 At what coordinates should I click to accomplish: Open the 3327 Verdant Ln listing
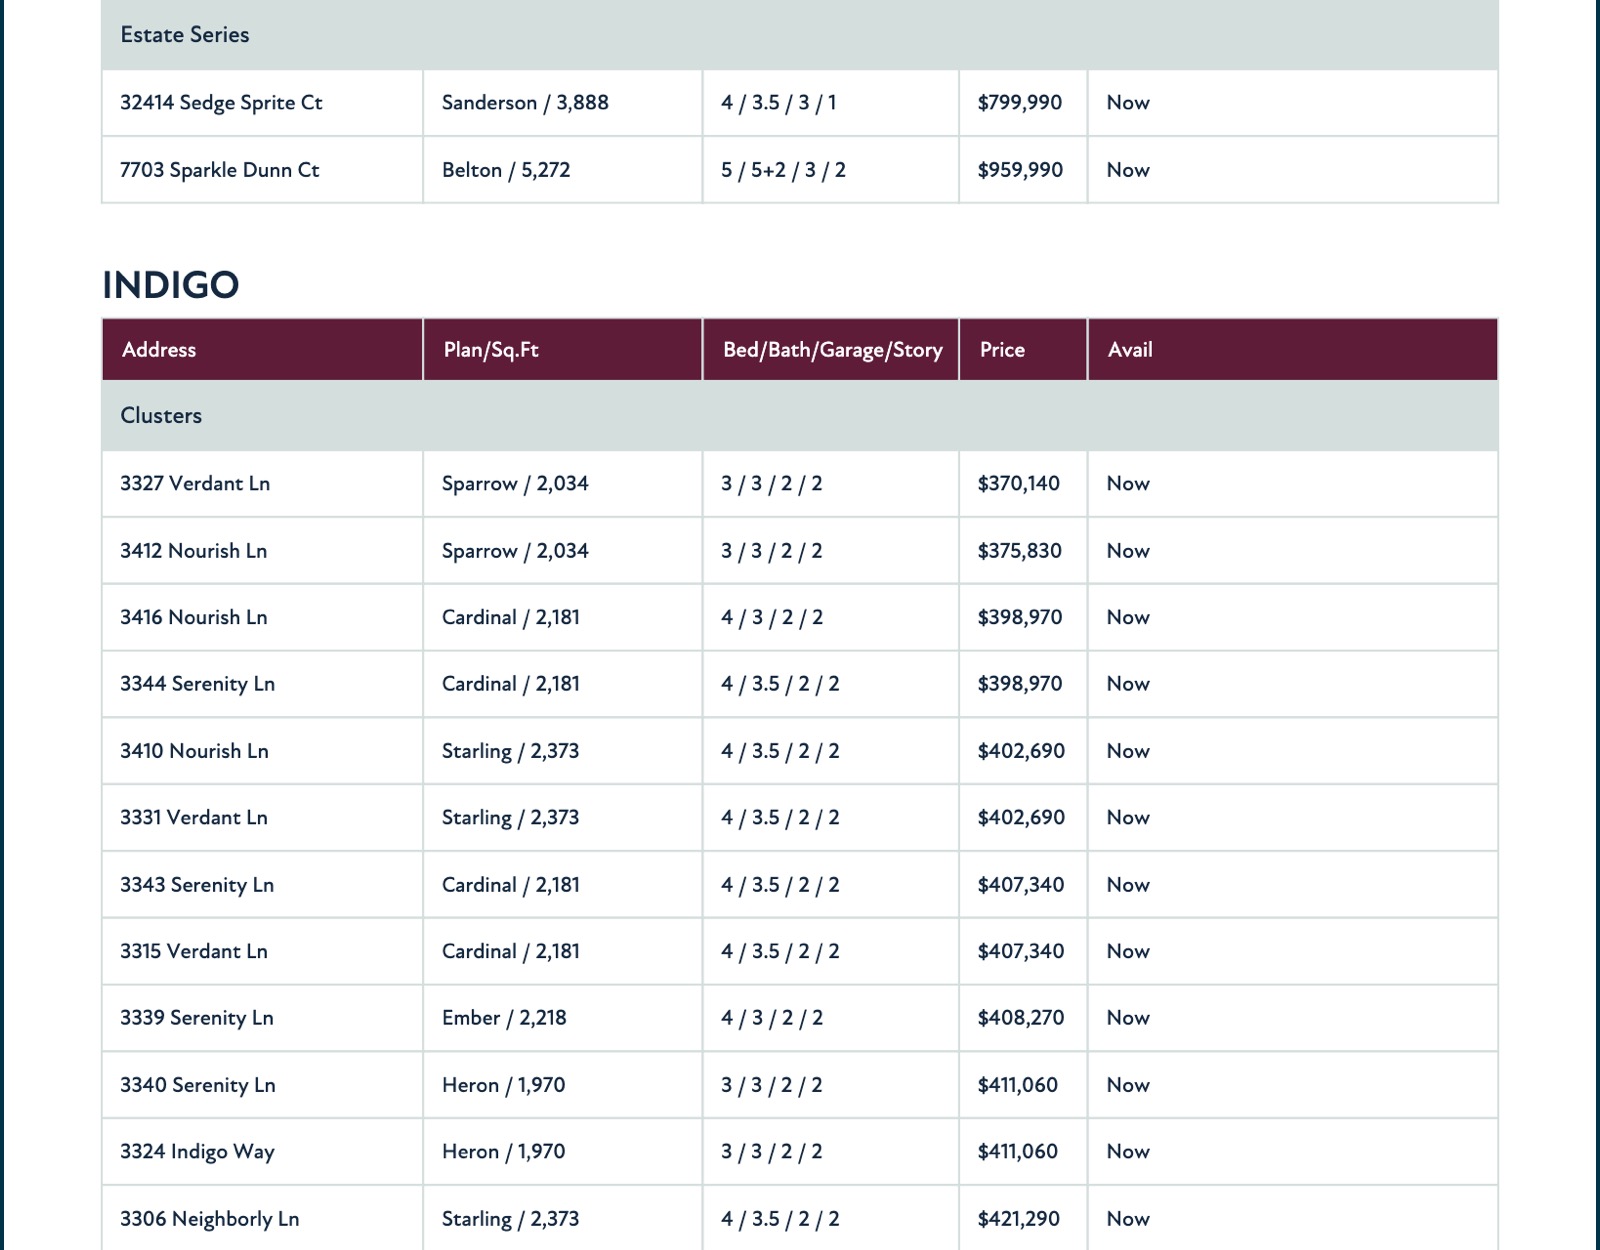[195, 484]
